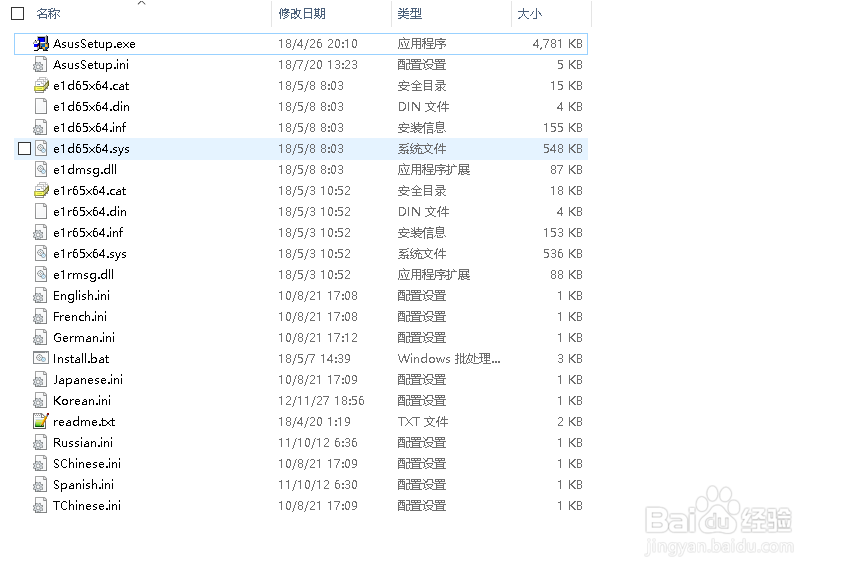Image resolution: width=841 pixels, height=576 pixels.
Task: Click the 18/7/20 13:23 date cell
Action: pos(318,65)
